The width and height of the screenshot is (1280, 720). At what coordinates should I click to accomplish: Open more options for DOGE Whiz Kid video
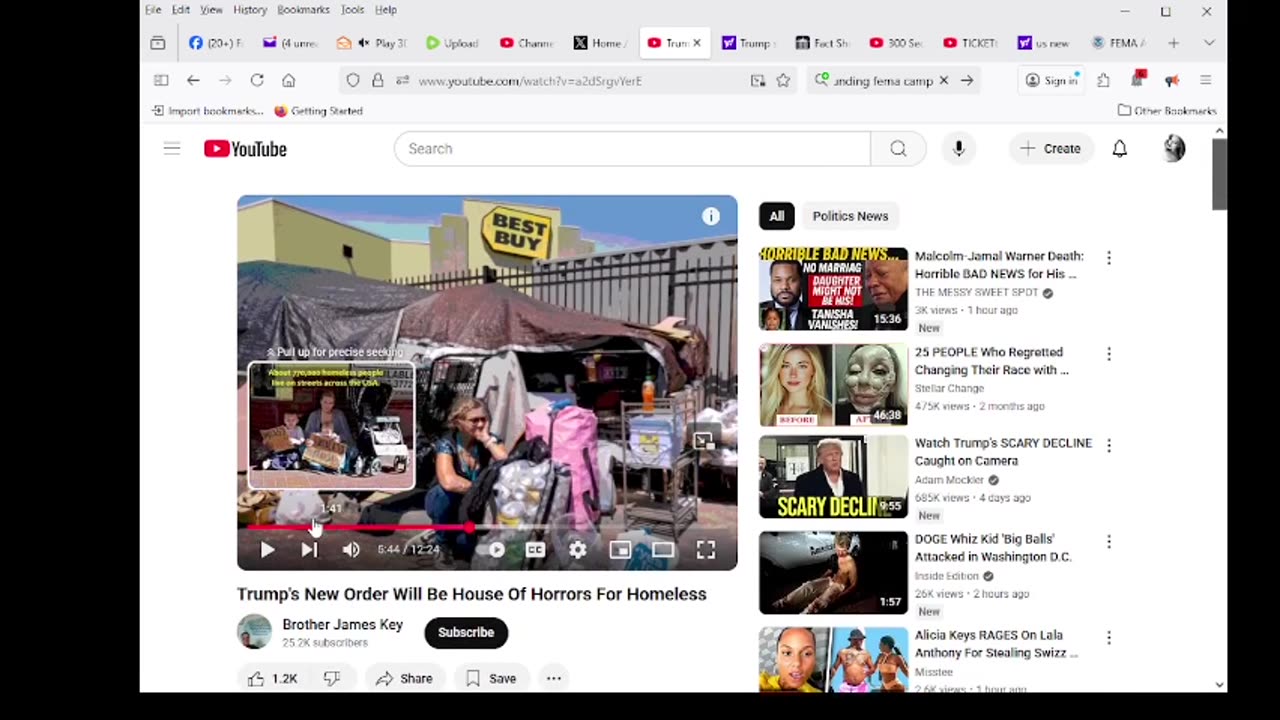pyautogui.click(x=1108, y=541)
